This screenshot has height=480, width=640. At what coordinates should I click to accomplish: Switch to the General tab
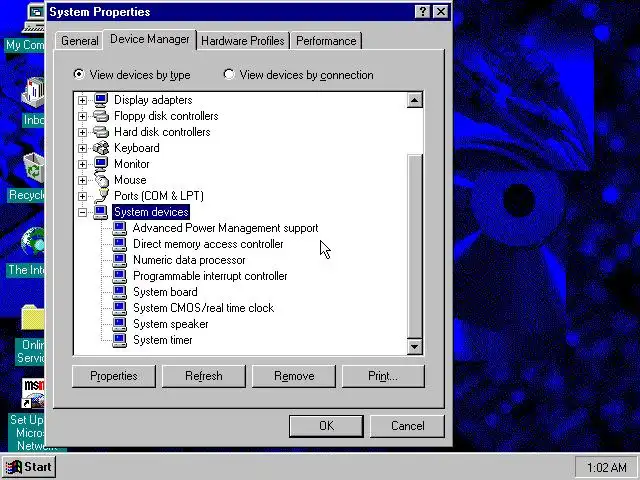click(79, 41)
